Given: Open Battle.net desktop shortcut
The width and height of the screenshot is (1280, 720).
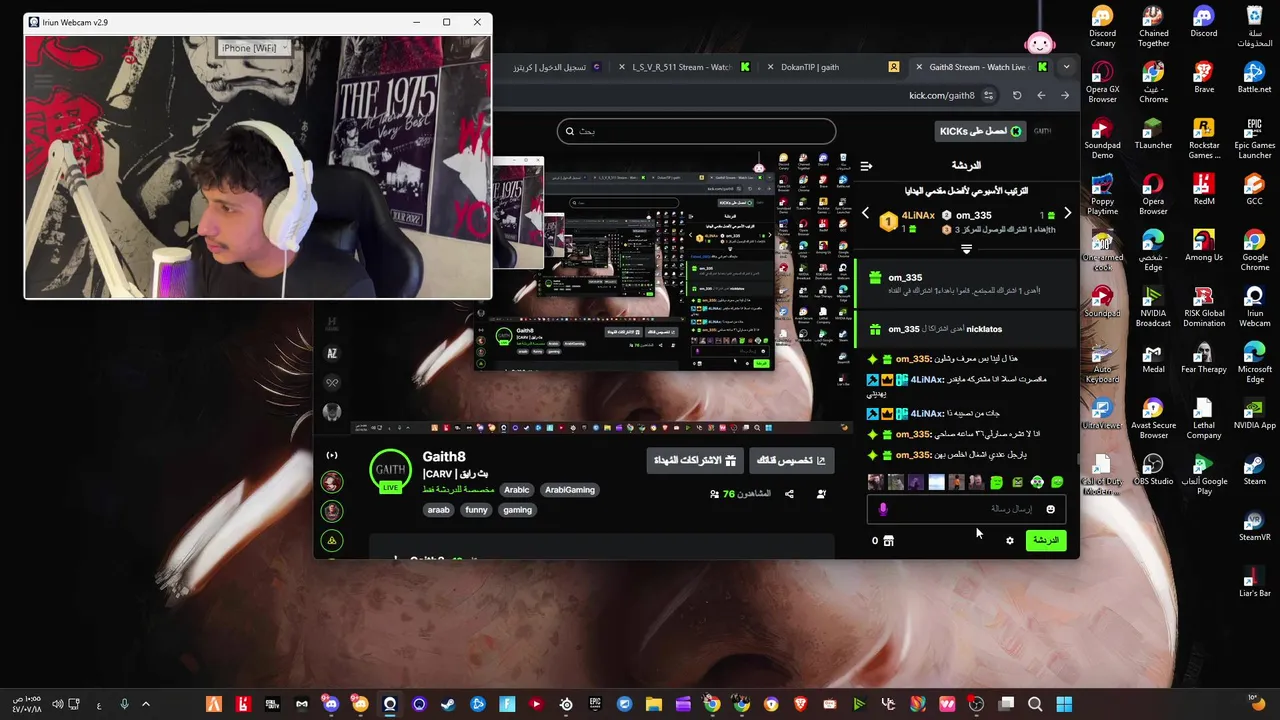Looking at the screenshot, I should [x=1254, y=78].
